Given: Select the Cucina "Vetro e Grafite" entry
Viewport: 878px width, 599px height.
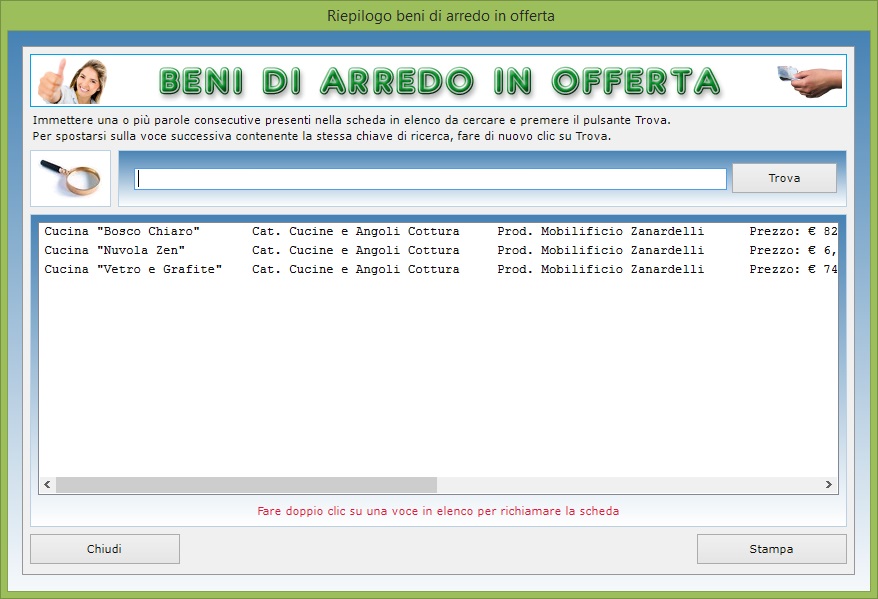Looking at the screenshot, I should [x=133, y=270].
